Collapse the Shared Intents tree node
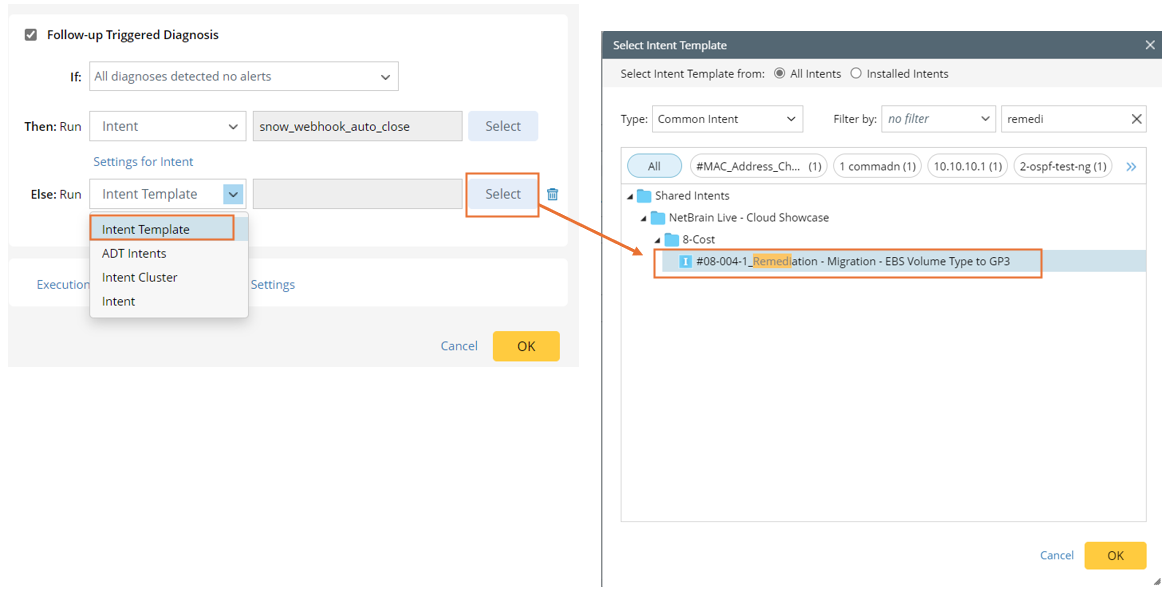1162x591 pixels. pos(630,196)
